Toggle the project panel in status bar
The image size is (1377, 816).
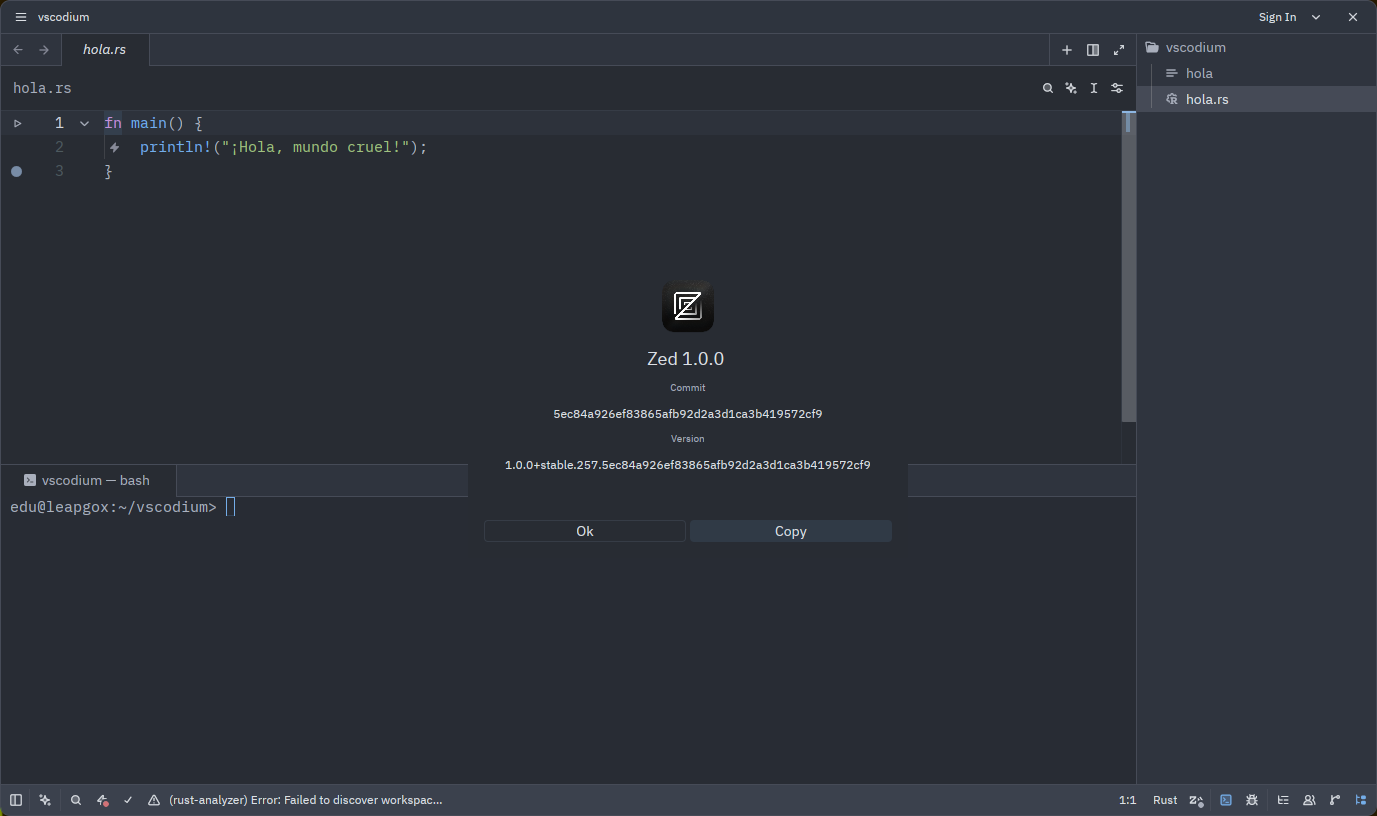click(1360, 800)
